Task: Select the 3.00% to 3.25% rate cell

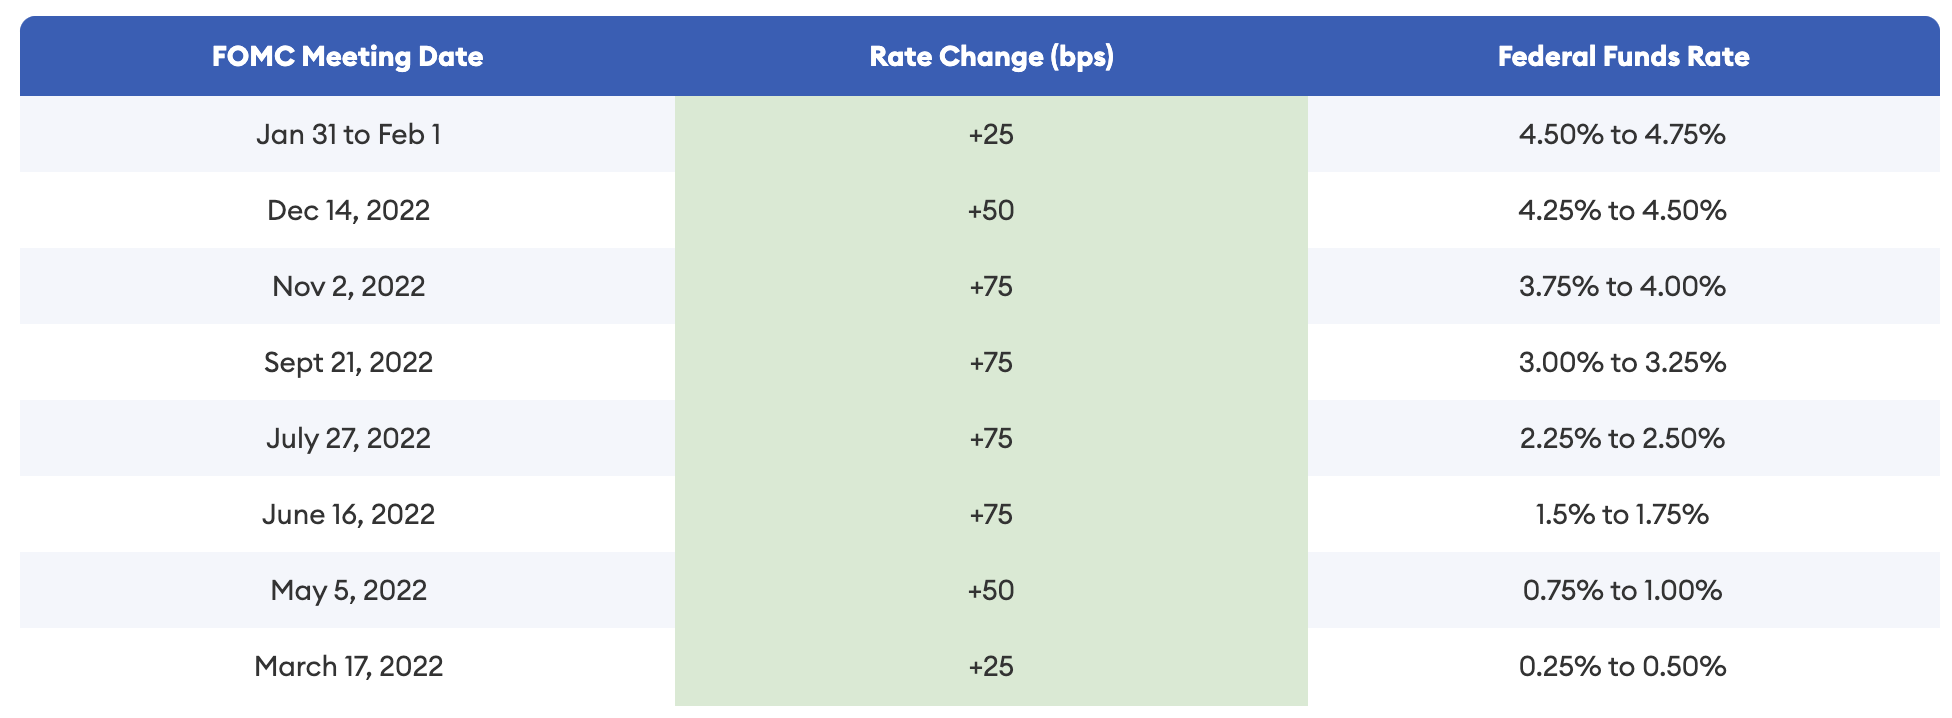Action: tap(1622, 362)
